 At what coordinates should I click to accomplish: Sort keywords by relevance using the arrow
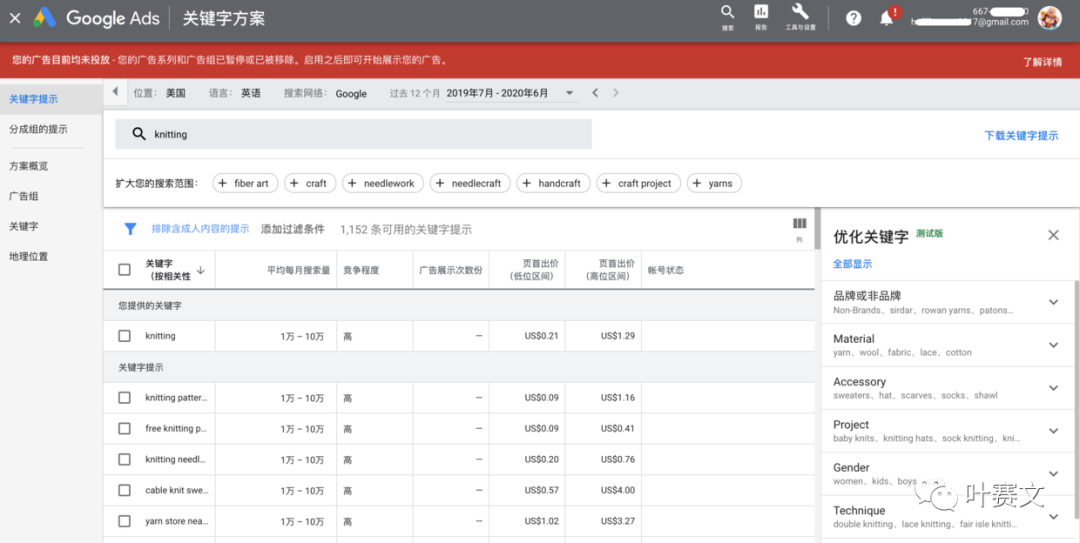200,270
